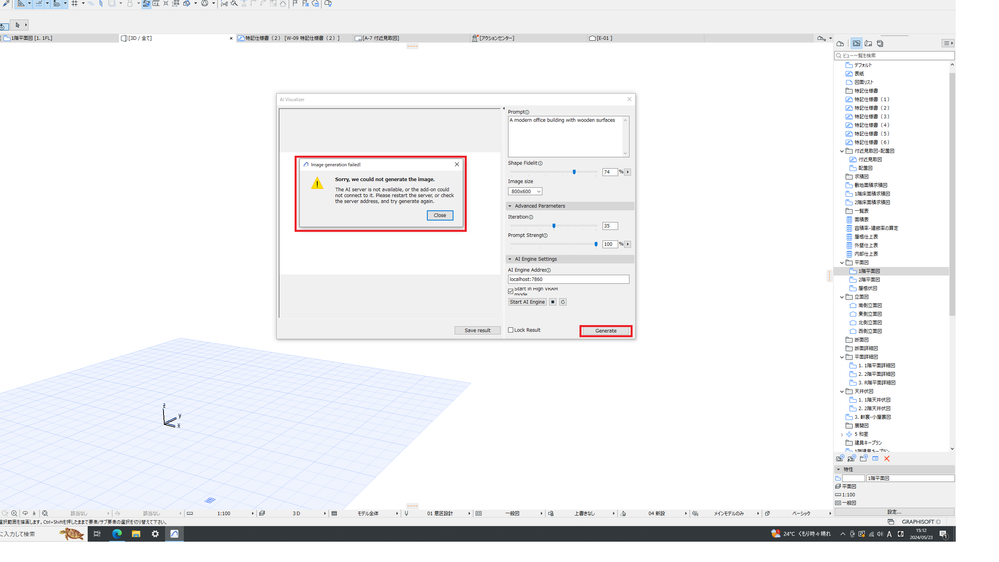Image resolution: width=999 pixels, height=562 pixels.
Task: Collapse the 立面図 folder in navigator
Action: [x=842, y=297]
